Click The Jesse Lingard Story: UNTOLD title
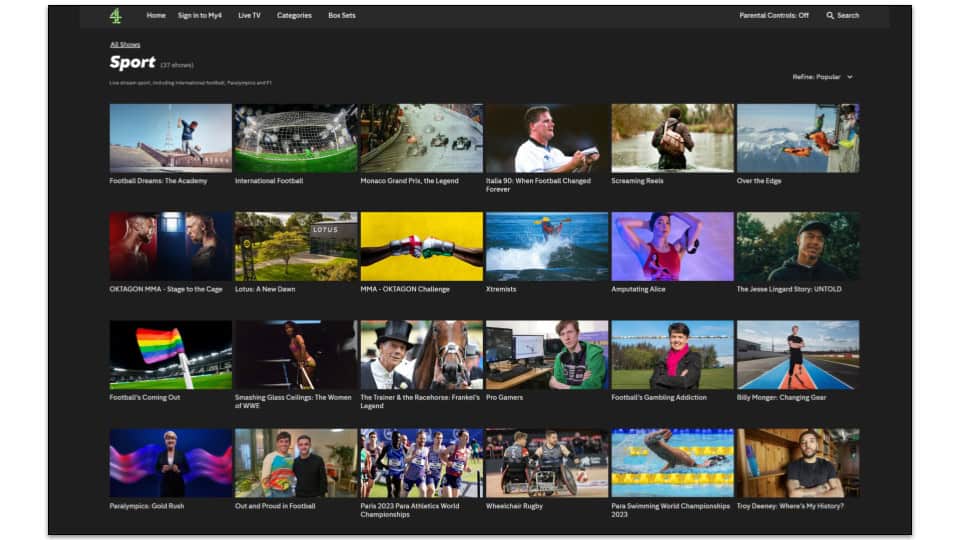960x540 pixels. tap(789, 289)
